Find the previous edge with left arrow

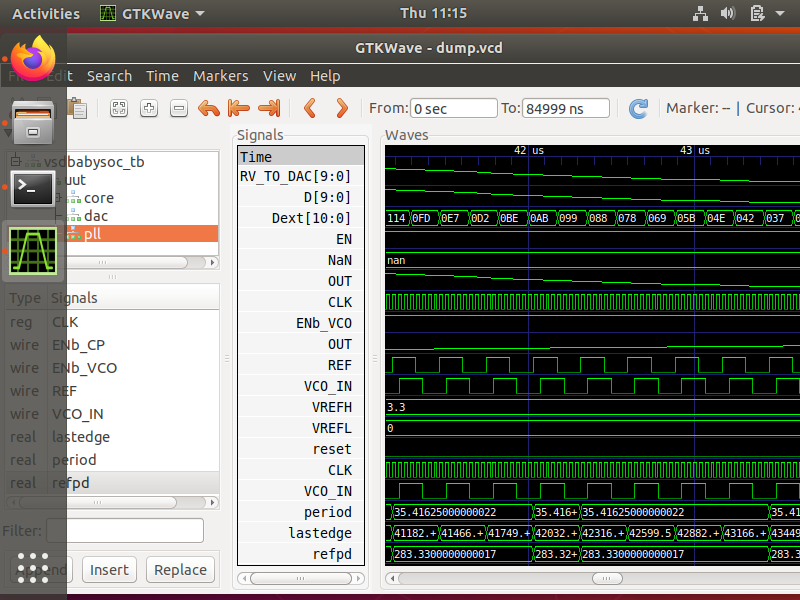(310, 108)
